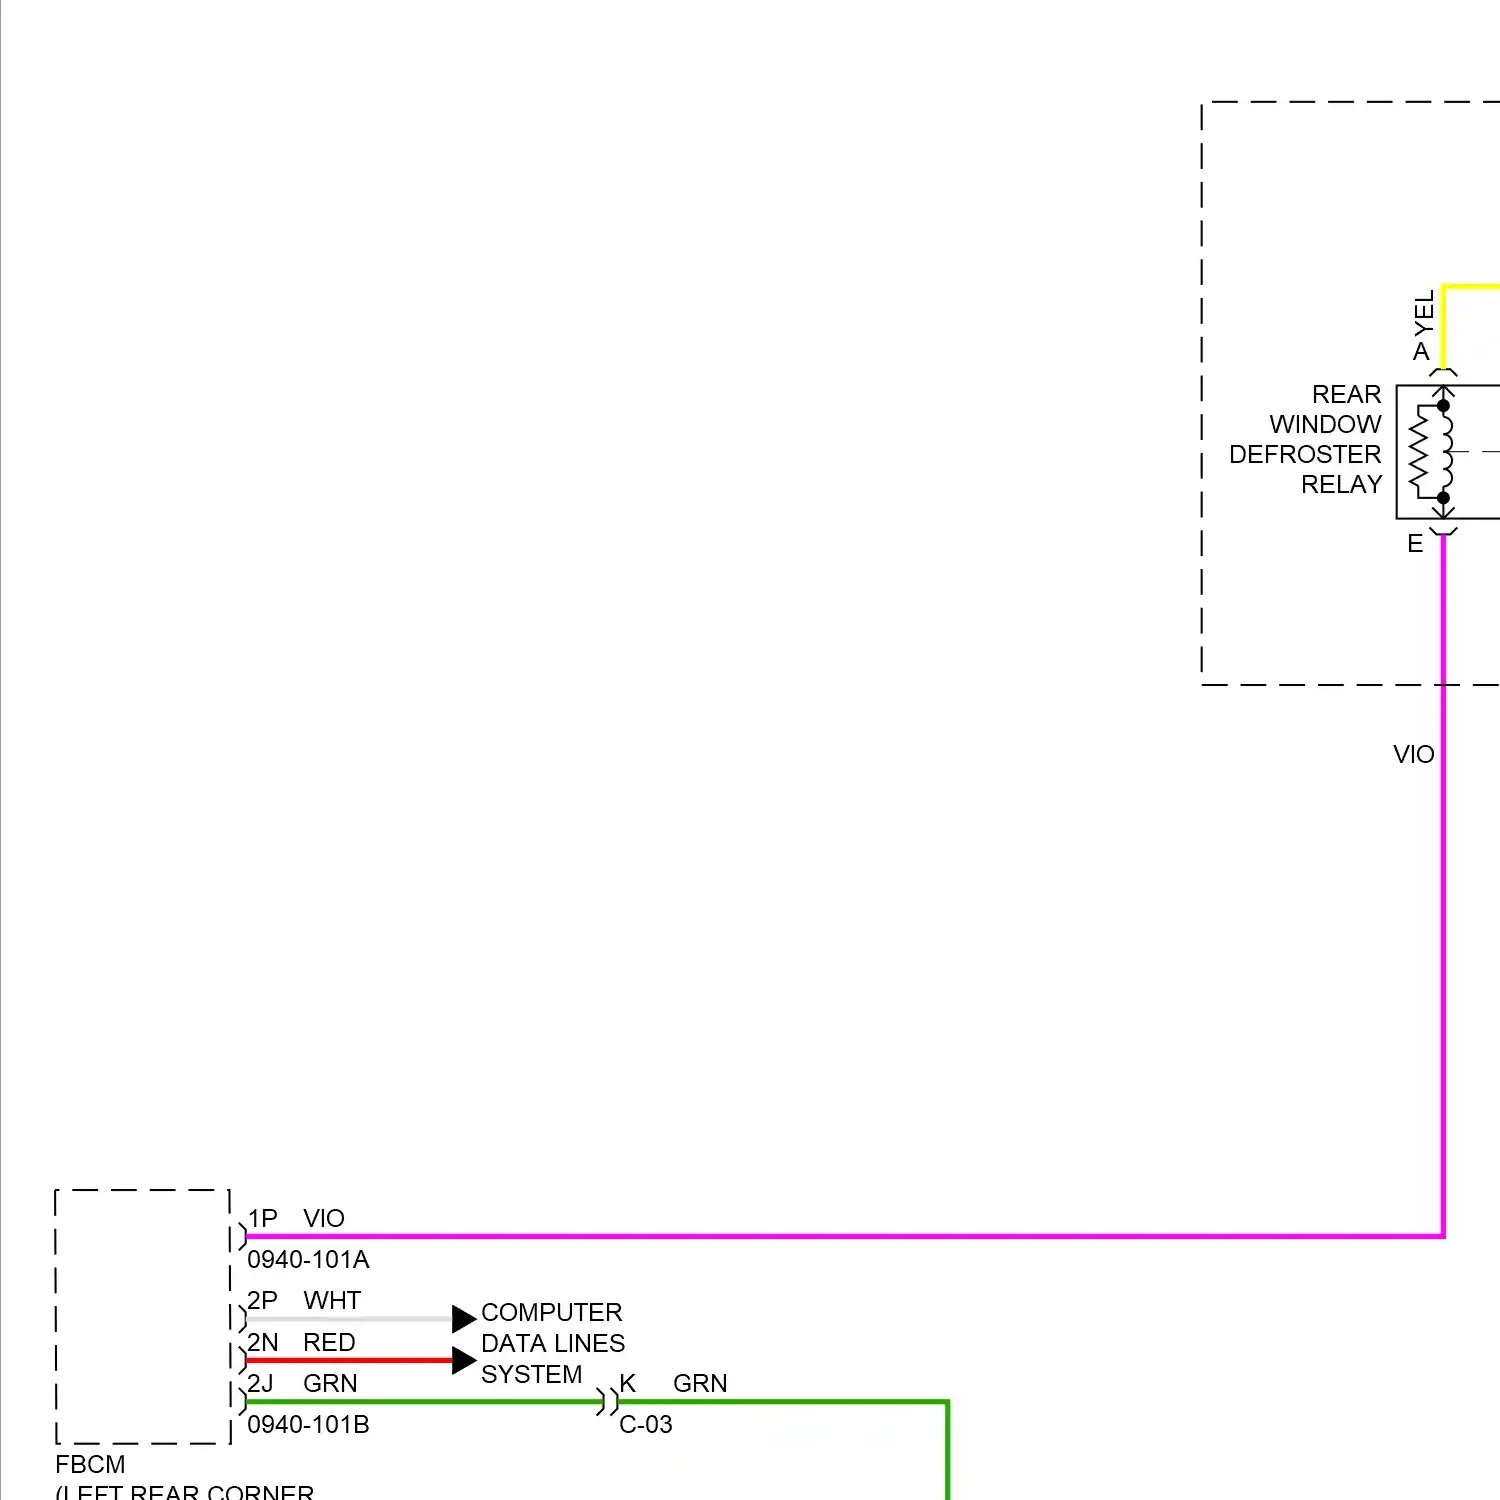The width and height of the screenshot is (1500, 1500).
Task: Click the terminal A letter above the relay
Action: [x=1421, y=352]
